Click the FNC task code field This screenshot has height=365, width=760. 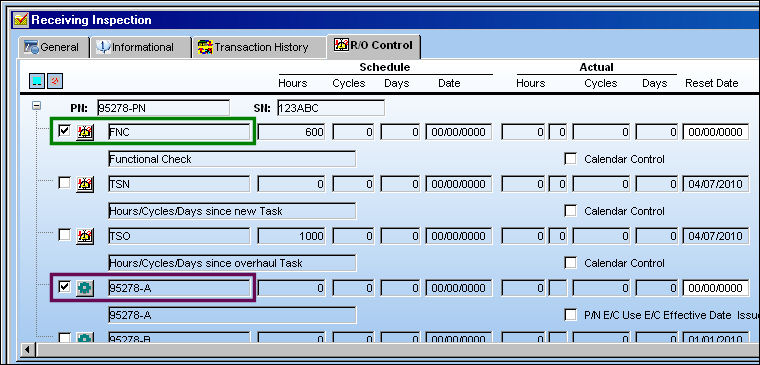tap(179, 132)
